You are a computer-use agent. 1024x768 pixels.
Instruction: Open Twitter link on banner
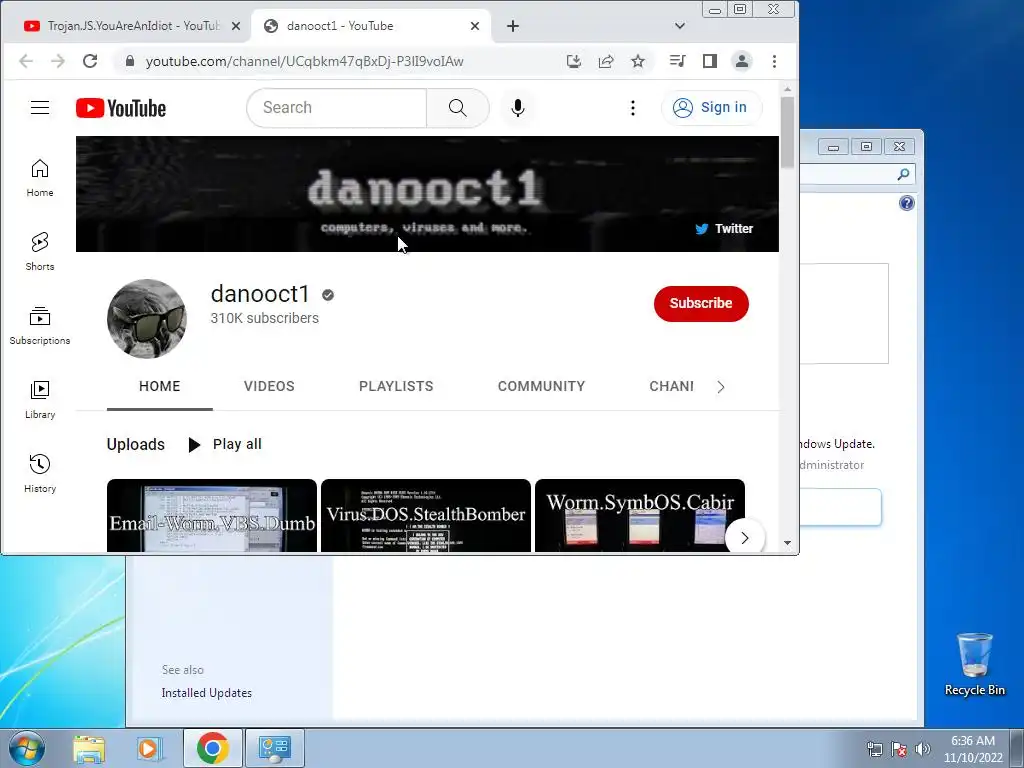724,229
